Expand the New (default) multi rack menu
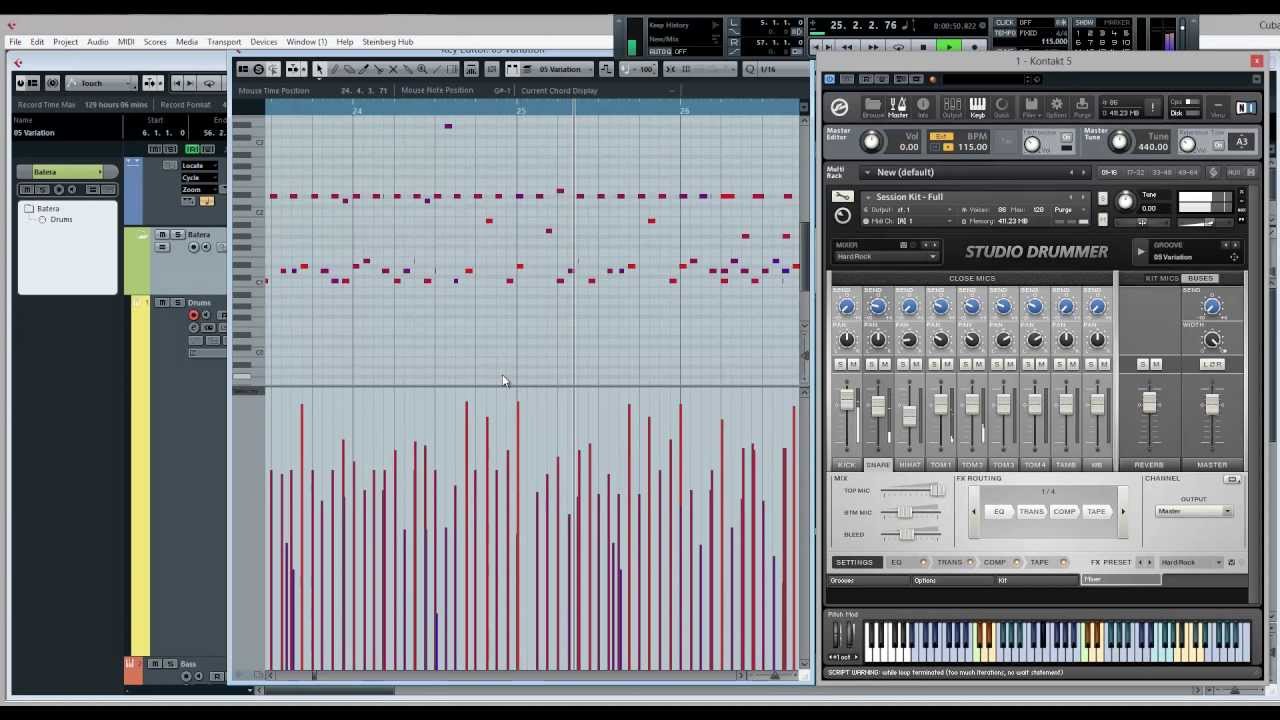 868,172
